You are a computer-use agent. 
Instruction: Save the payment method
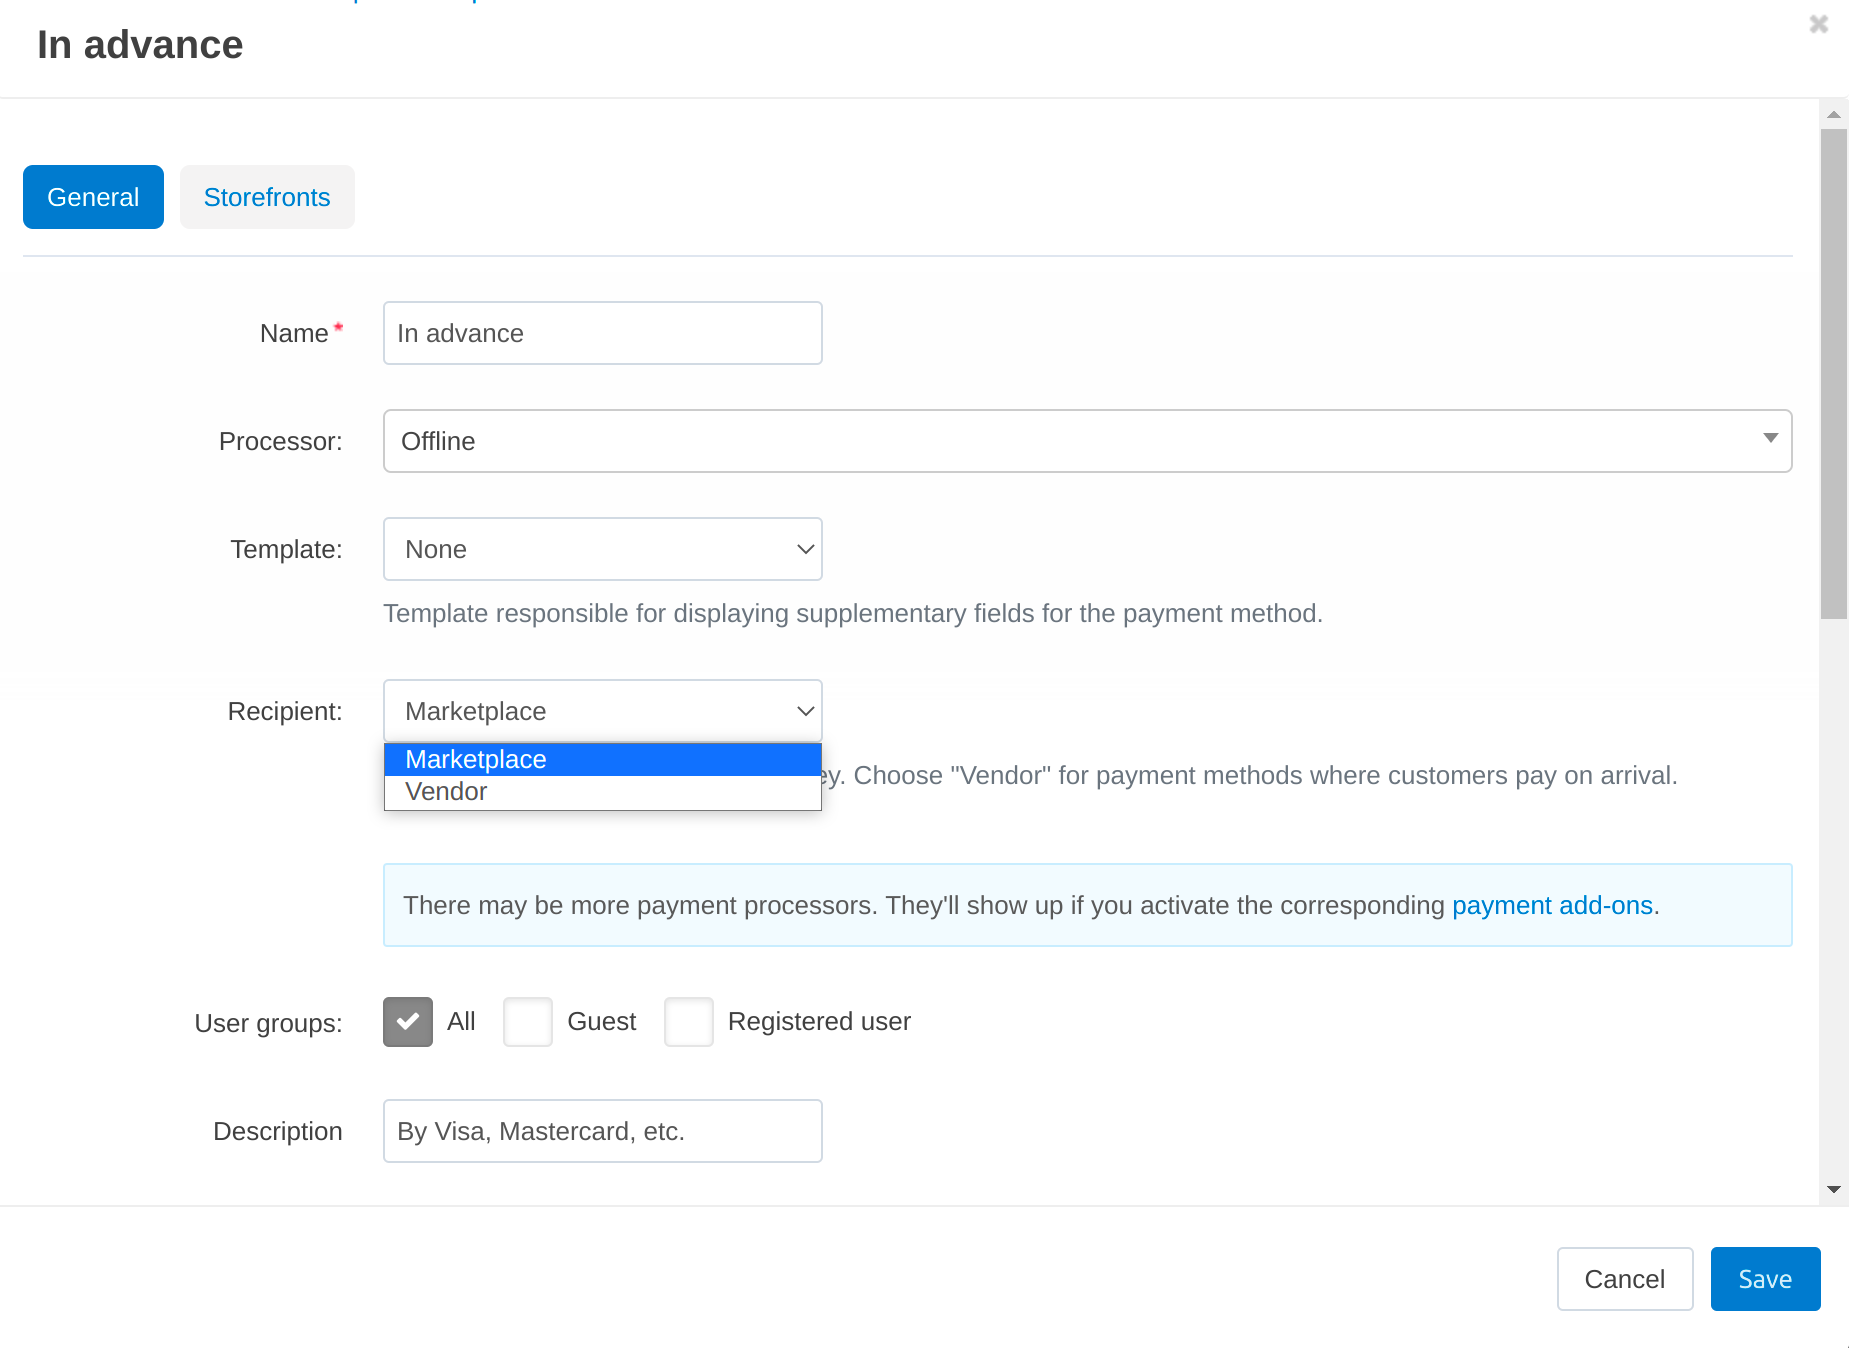click(1765, 1279)
